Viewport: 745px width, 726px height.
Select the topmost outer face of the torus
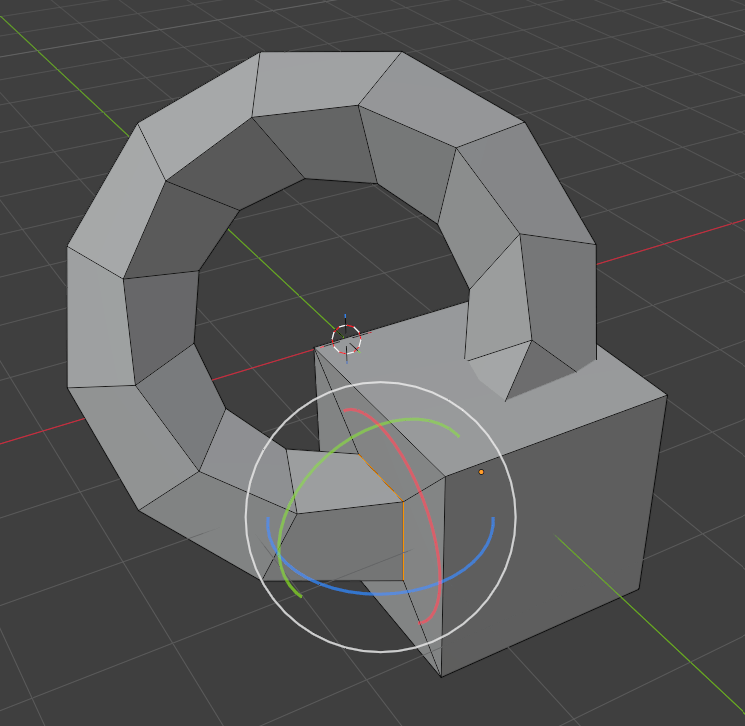tap(328, 81)
